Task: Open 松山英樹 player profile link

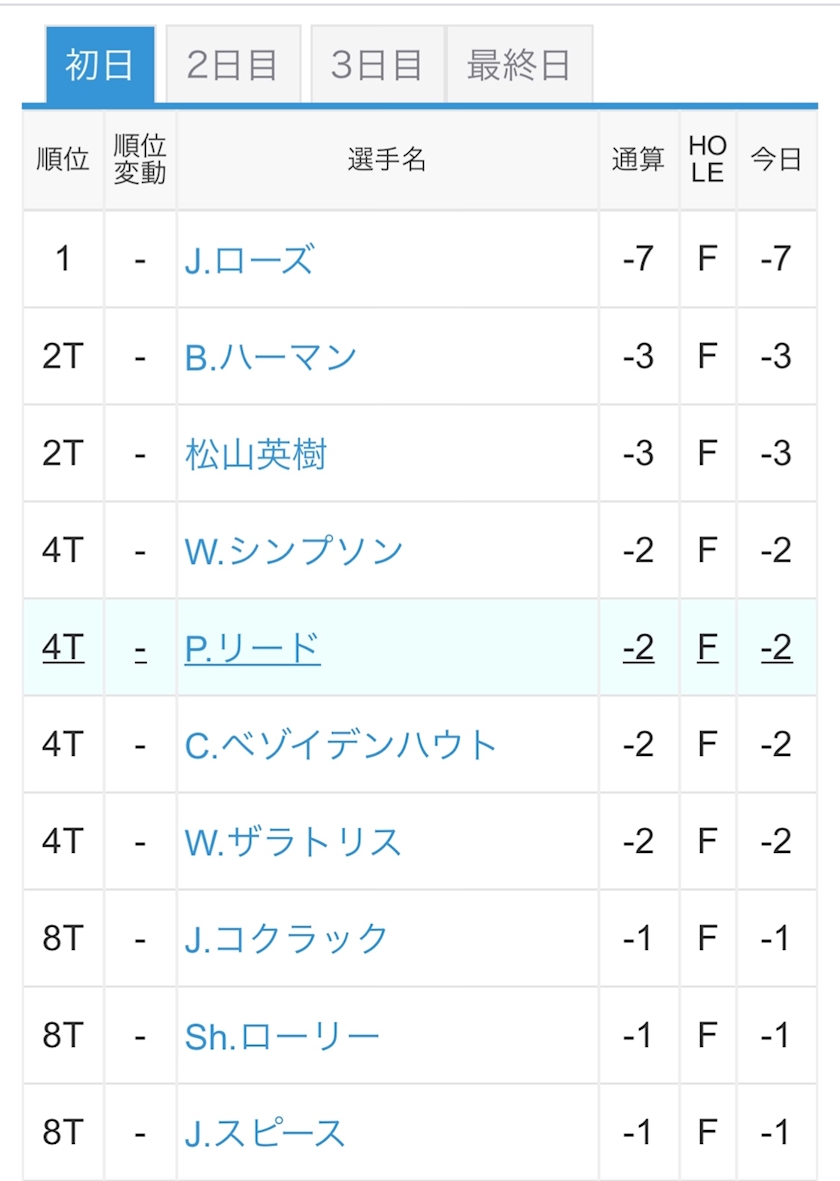Action: tap(255, 455)
